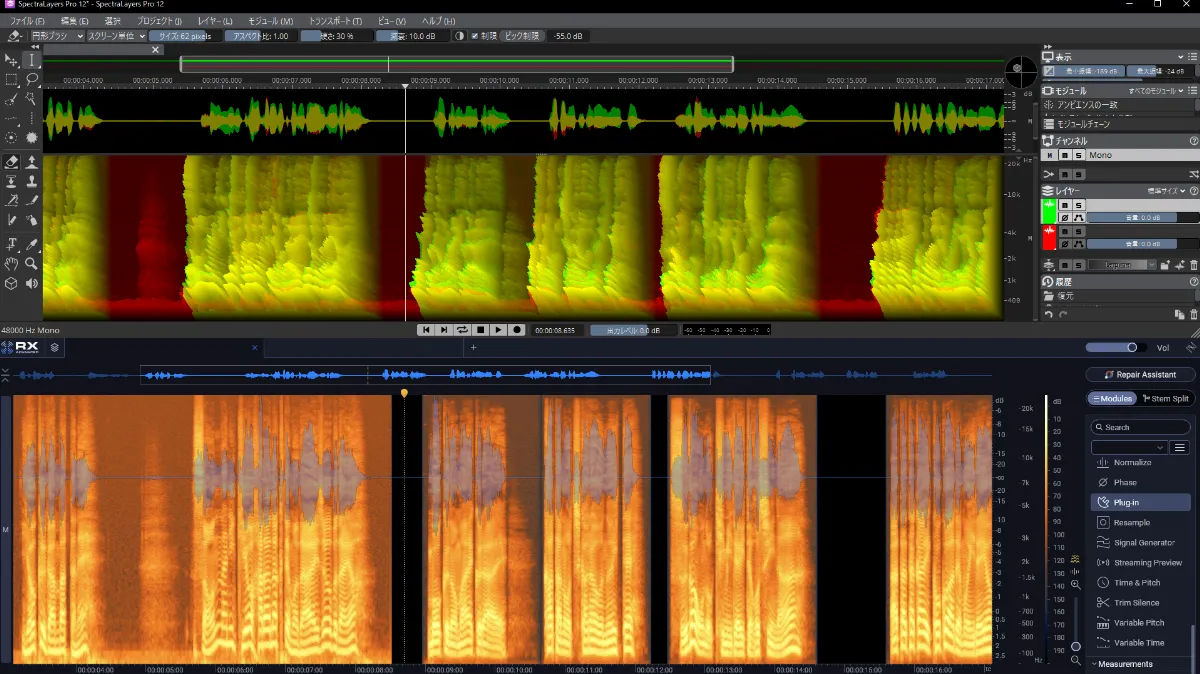The image size is (1200, 674).
Task: Open the RX module category dropdown
Action: click(x=1130, y=447)
